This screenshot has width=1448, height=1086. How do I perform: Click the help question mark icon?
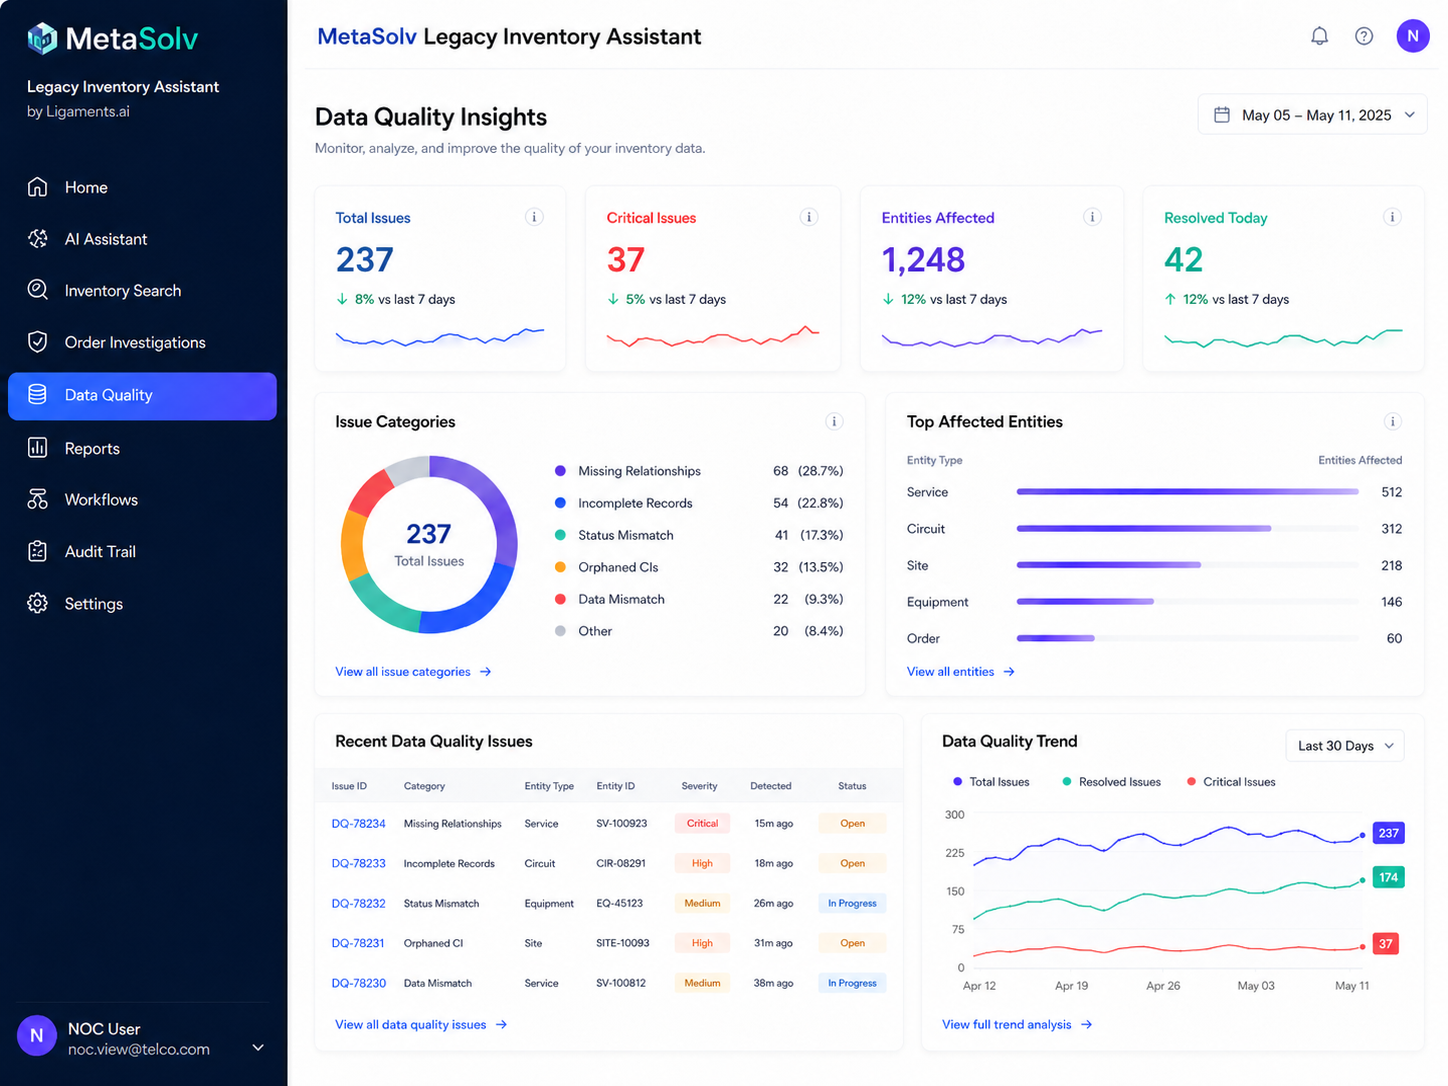[x=1363, y=36]
